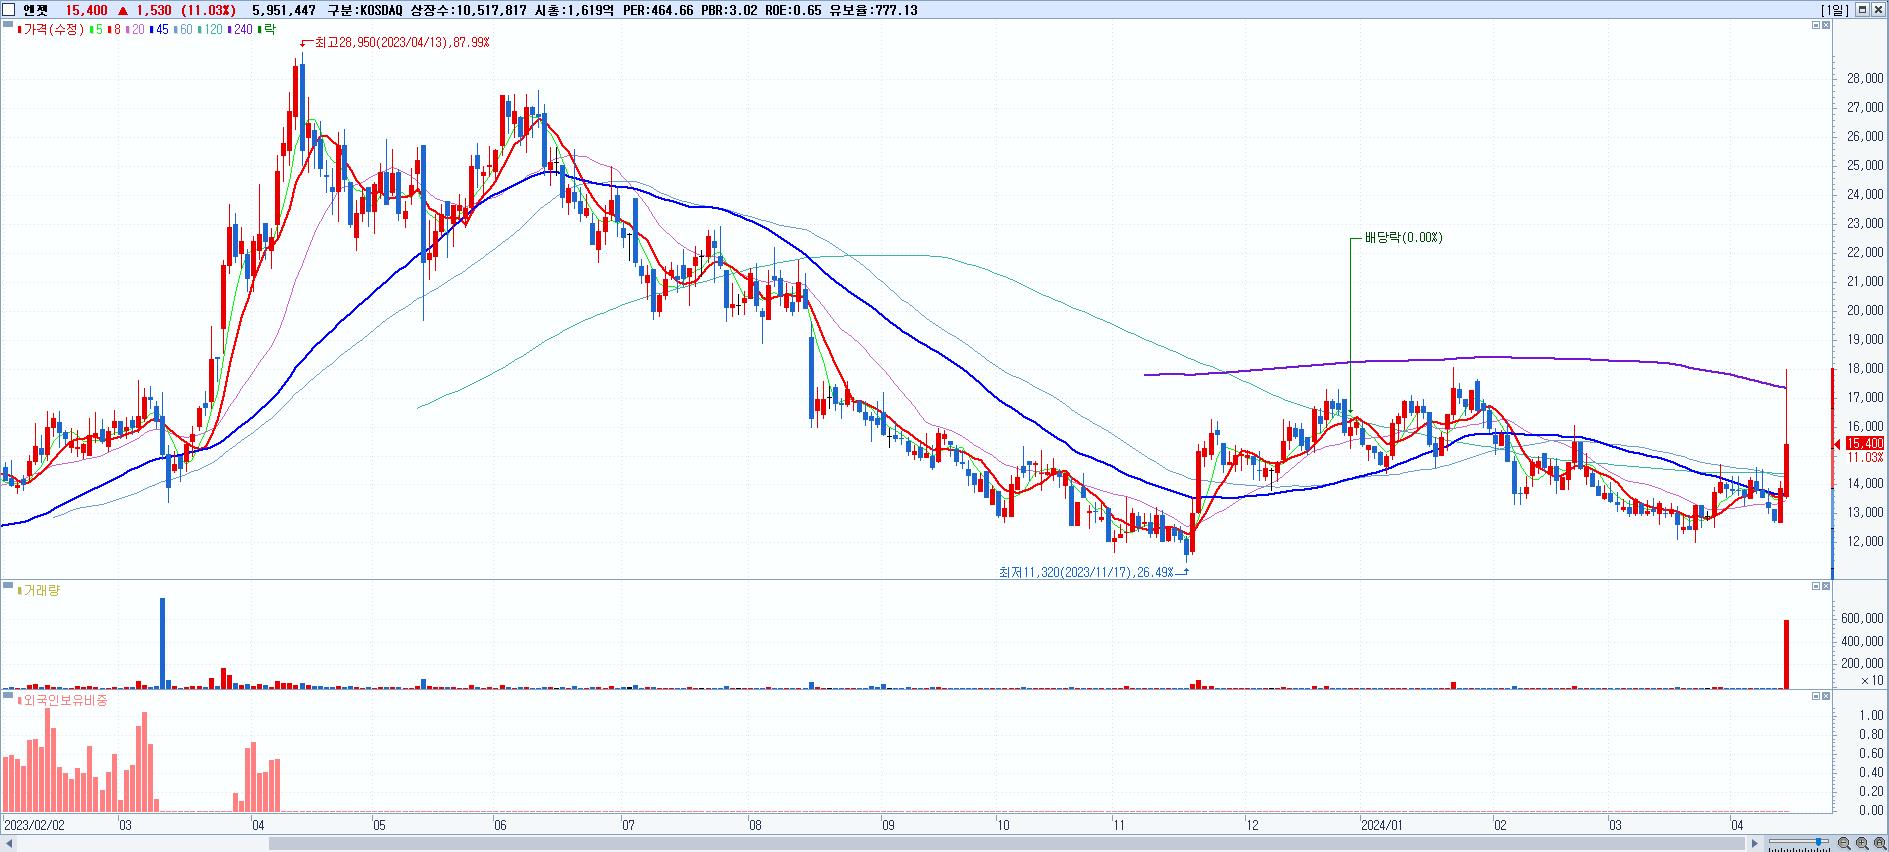Close the price chart pane
1889x852 pixels.
[x=1826, y=25]
